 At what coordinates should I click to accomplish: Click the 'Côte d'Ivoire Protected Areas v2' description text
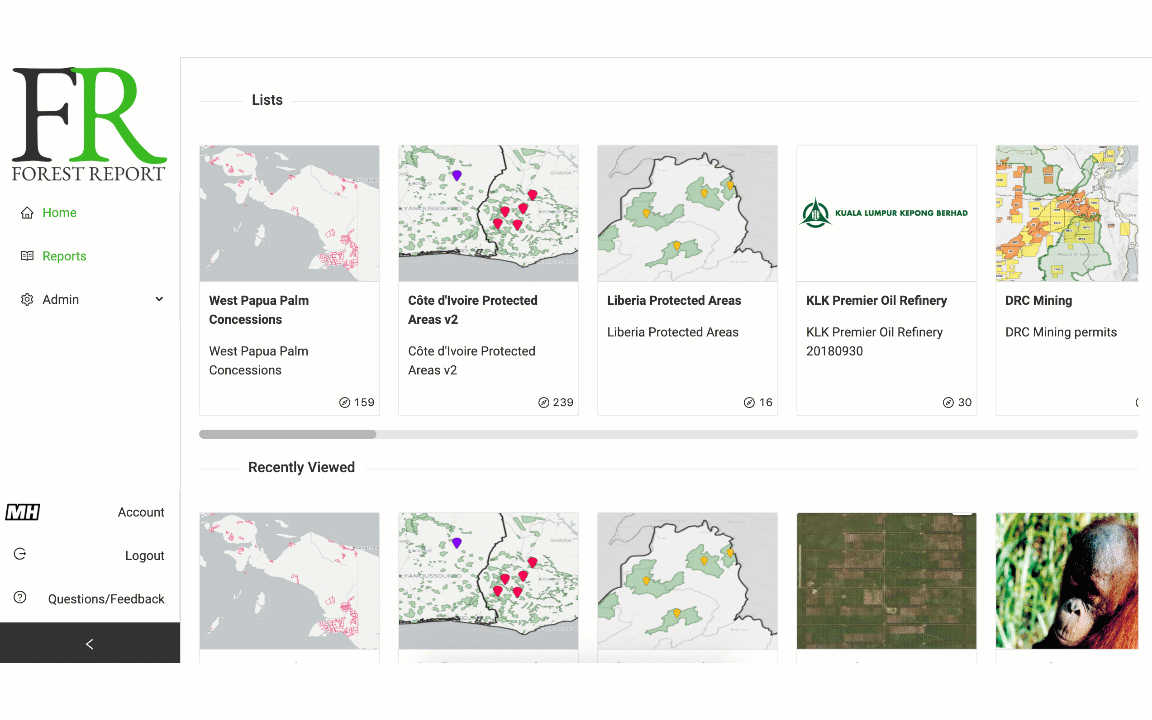pyautogui.click(x=472, y=361)
